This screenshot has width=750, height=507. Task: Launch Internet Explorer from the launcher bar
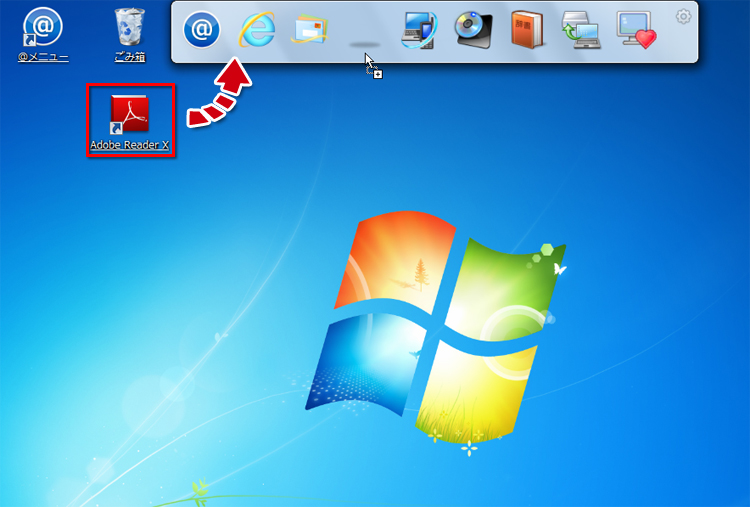(x=257, y=30)
